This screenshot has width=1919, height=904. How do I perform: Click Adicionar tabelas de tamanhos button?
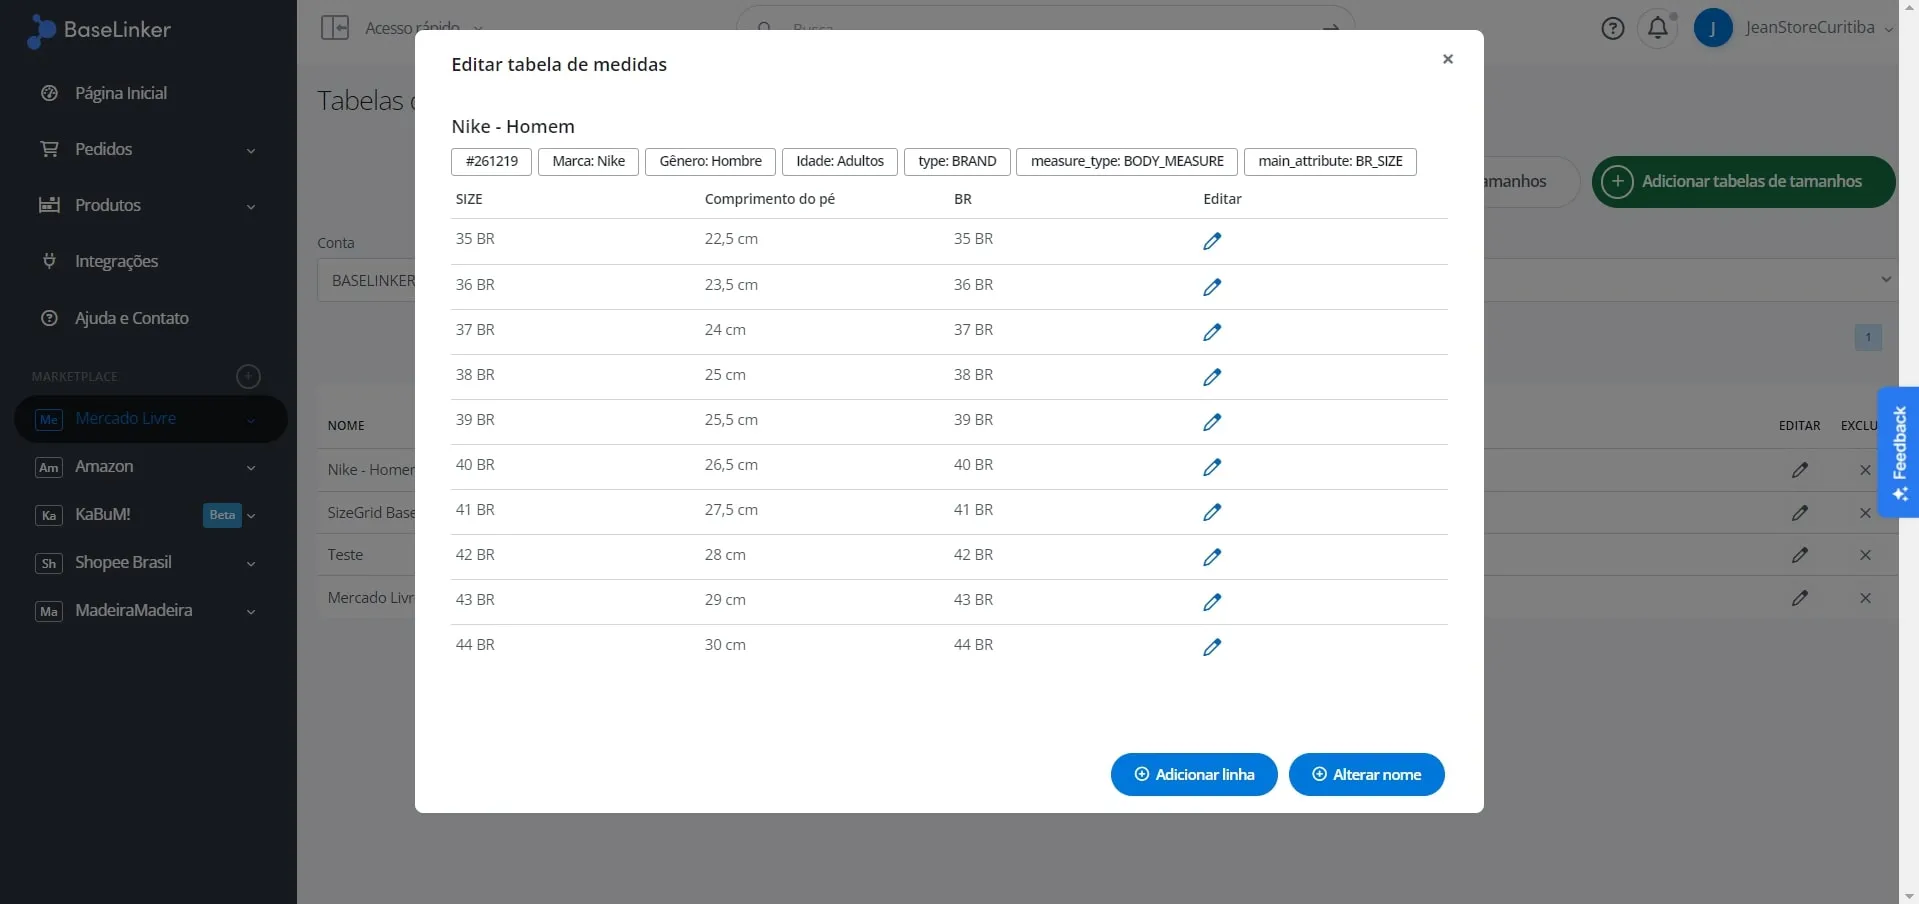[x=1743, y=181]
